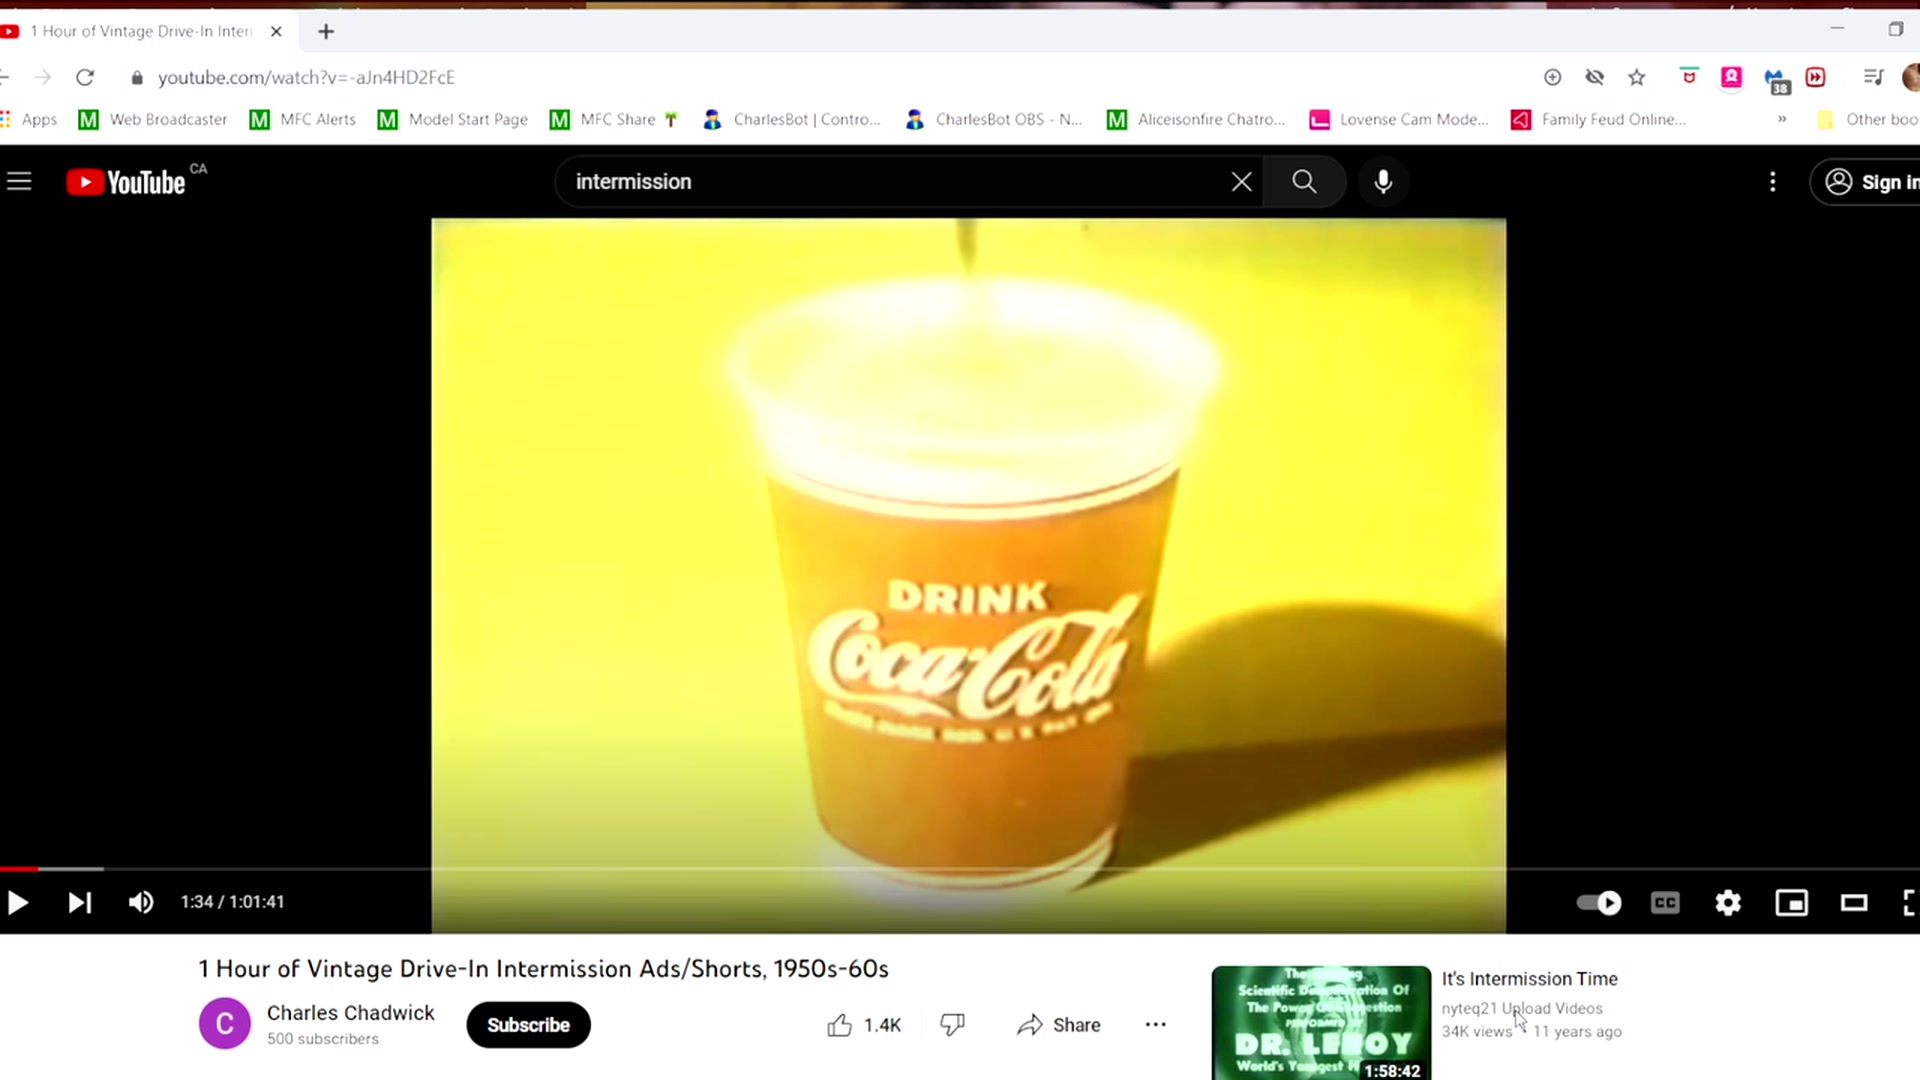The width and height of the screenshot is (1920, 1080).
Task: Subscribe to Charles Chadwick
Action: pyautogui.click(x=528, y=1025)
